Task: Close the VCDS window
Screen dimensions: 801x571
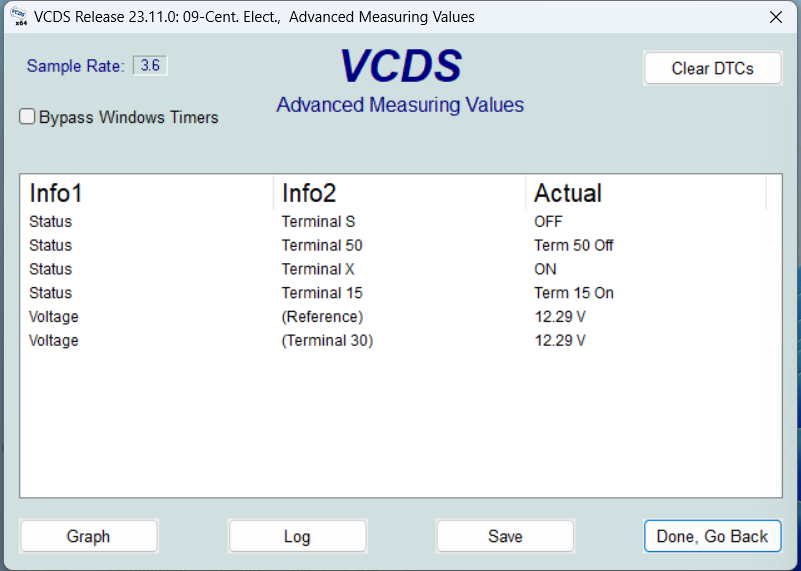Action: pos(775,17)
